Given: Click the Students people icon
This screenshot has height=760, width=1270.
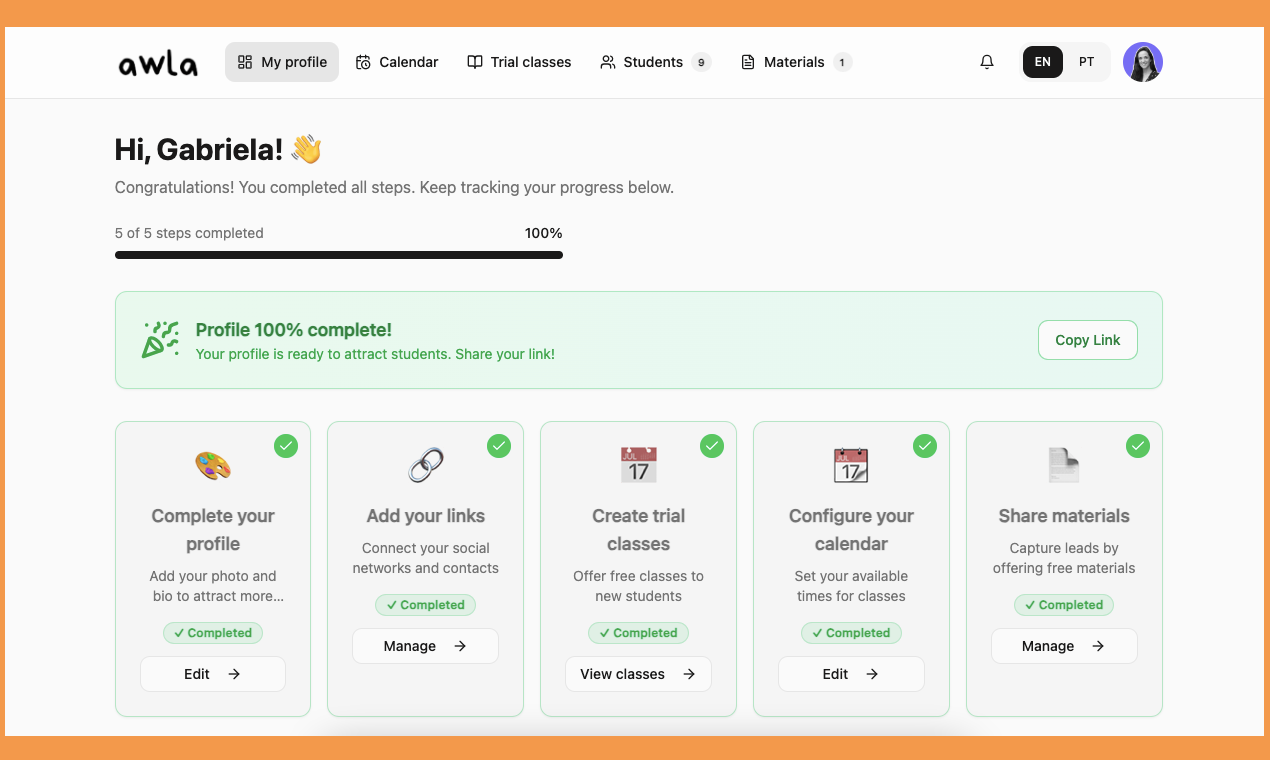Looking at the screenshot, I should pyautogui.click(x=607, y=62).
